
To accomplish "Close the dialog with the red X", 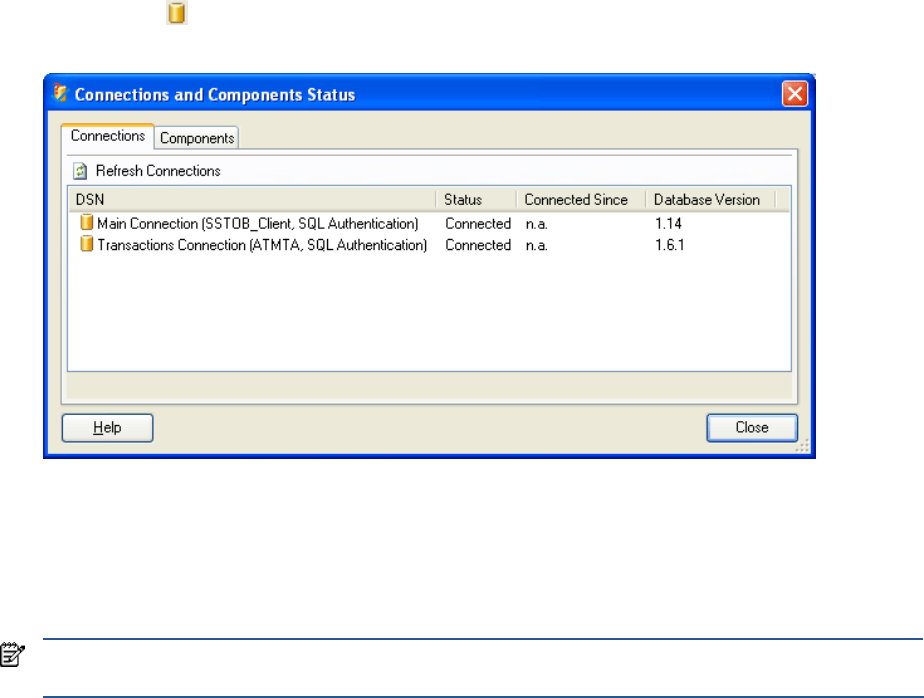I will click(794, 95).
